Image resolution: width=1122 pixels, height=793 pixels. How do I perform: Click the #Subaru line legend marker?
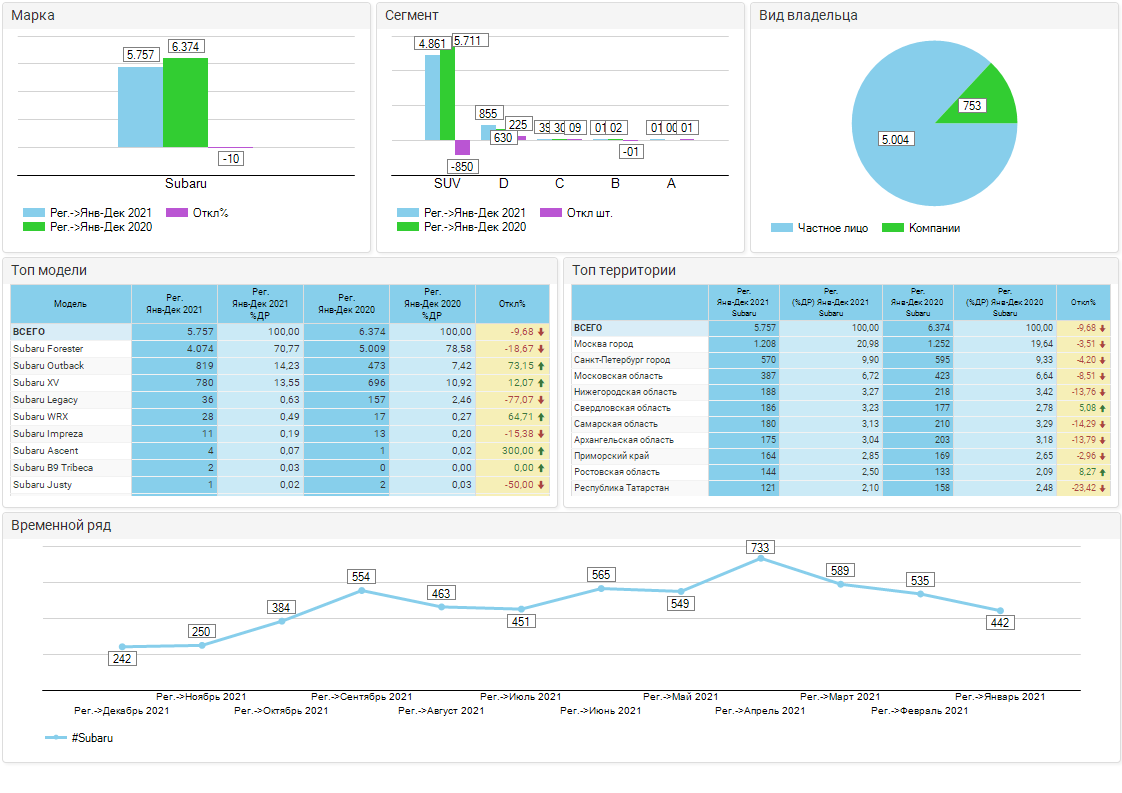[56, 737]
